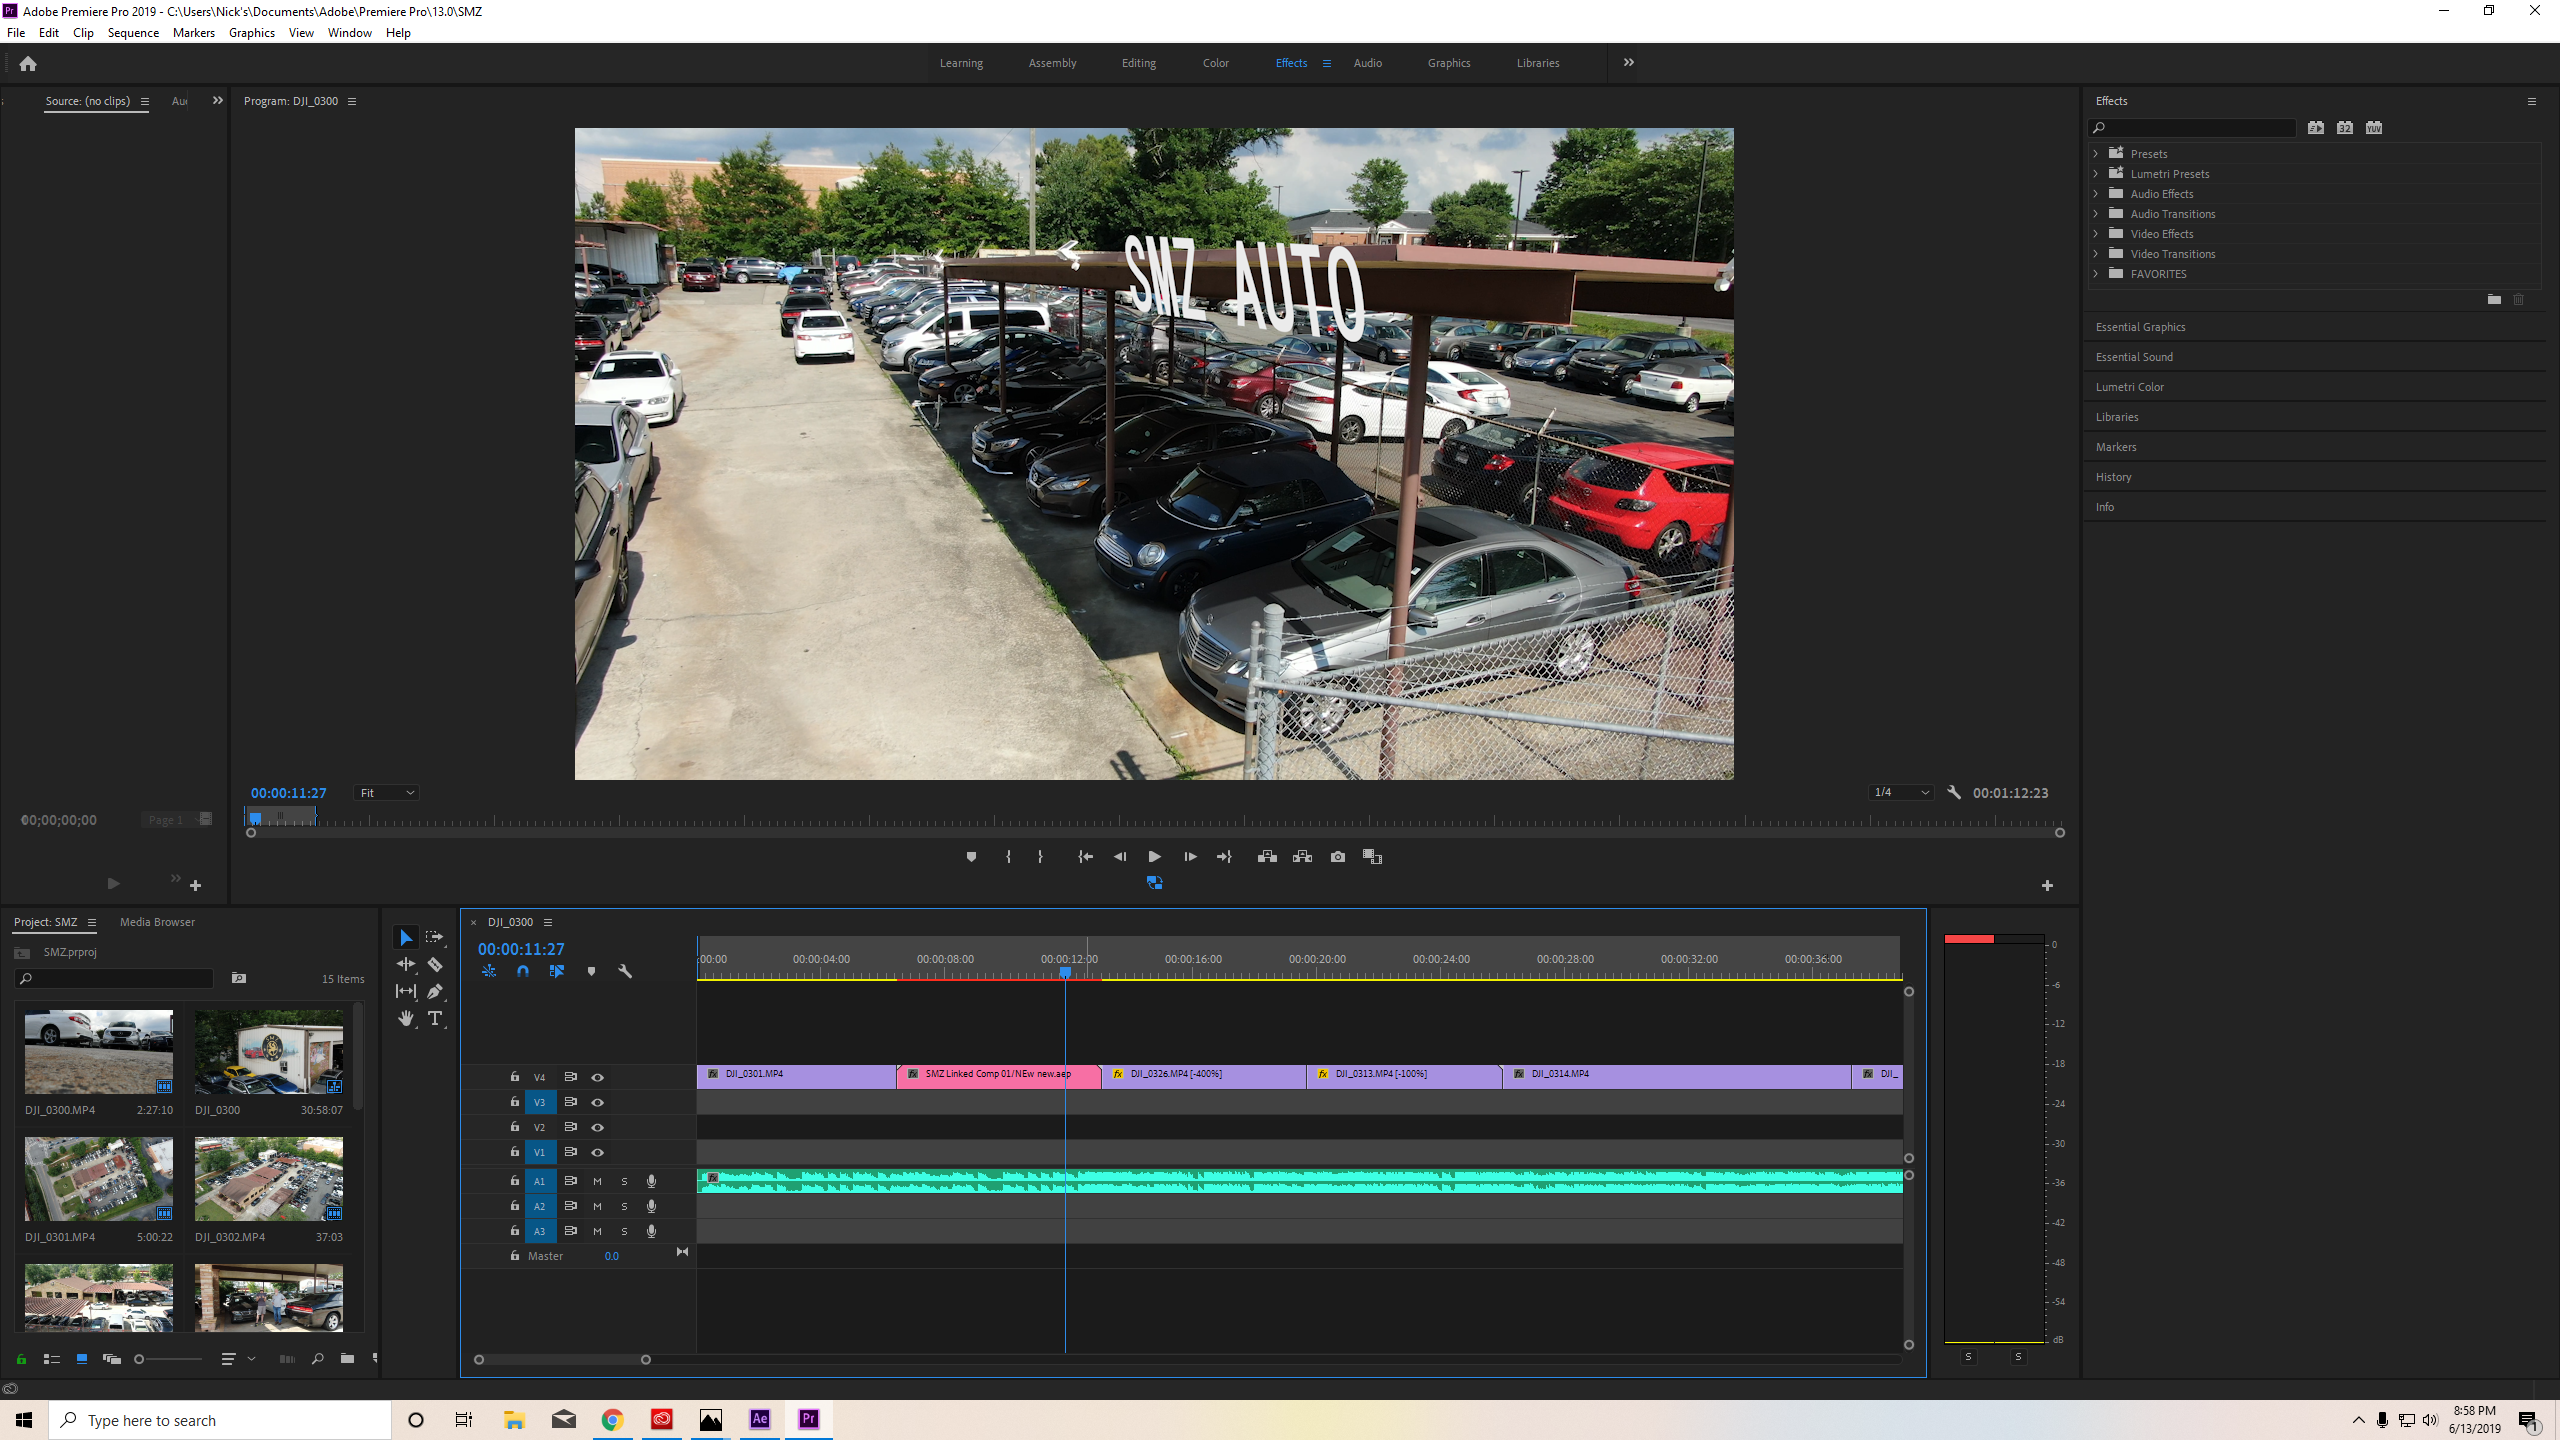Click Mark Out button
Screen dimensions: 2560x1440
coord(1040,857)
